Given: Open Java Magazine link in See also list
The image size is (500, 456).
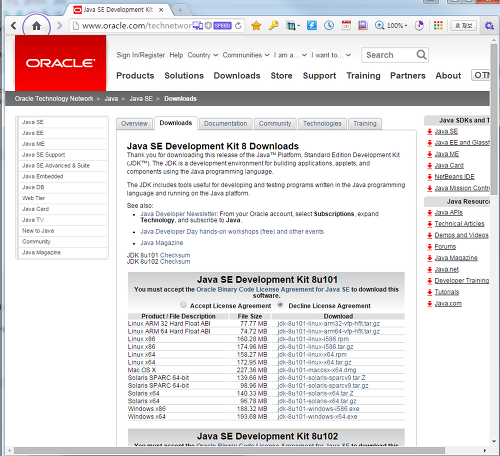Looking at the screenshot, I should [162, 243].
